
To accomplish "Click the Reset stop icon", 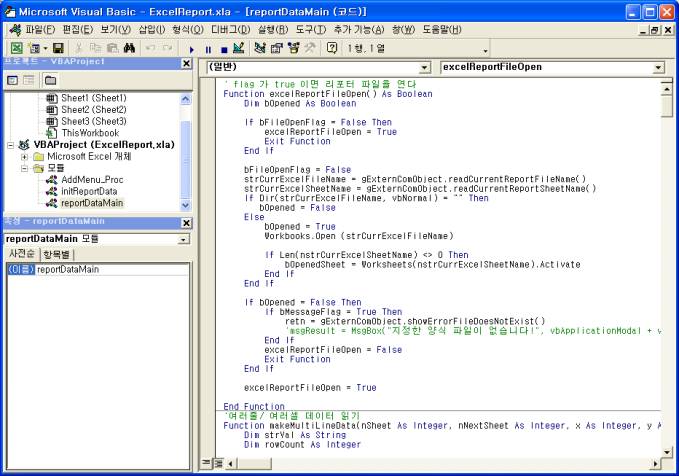I will point(222,48).
